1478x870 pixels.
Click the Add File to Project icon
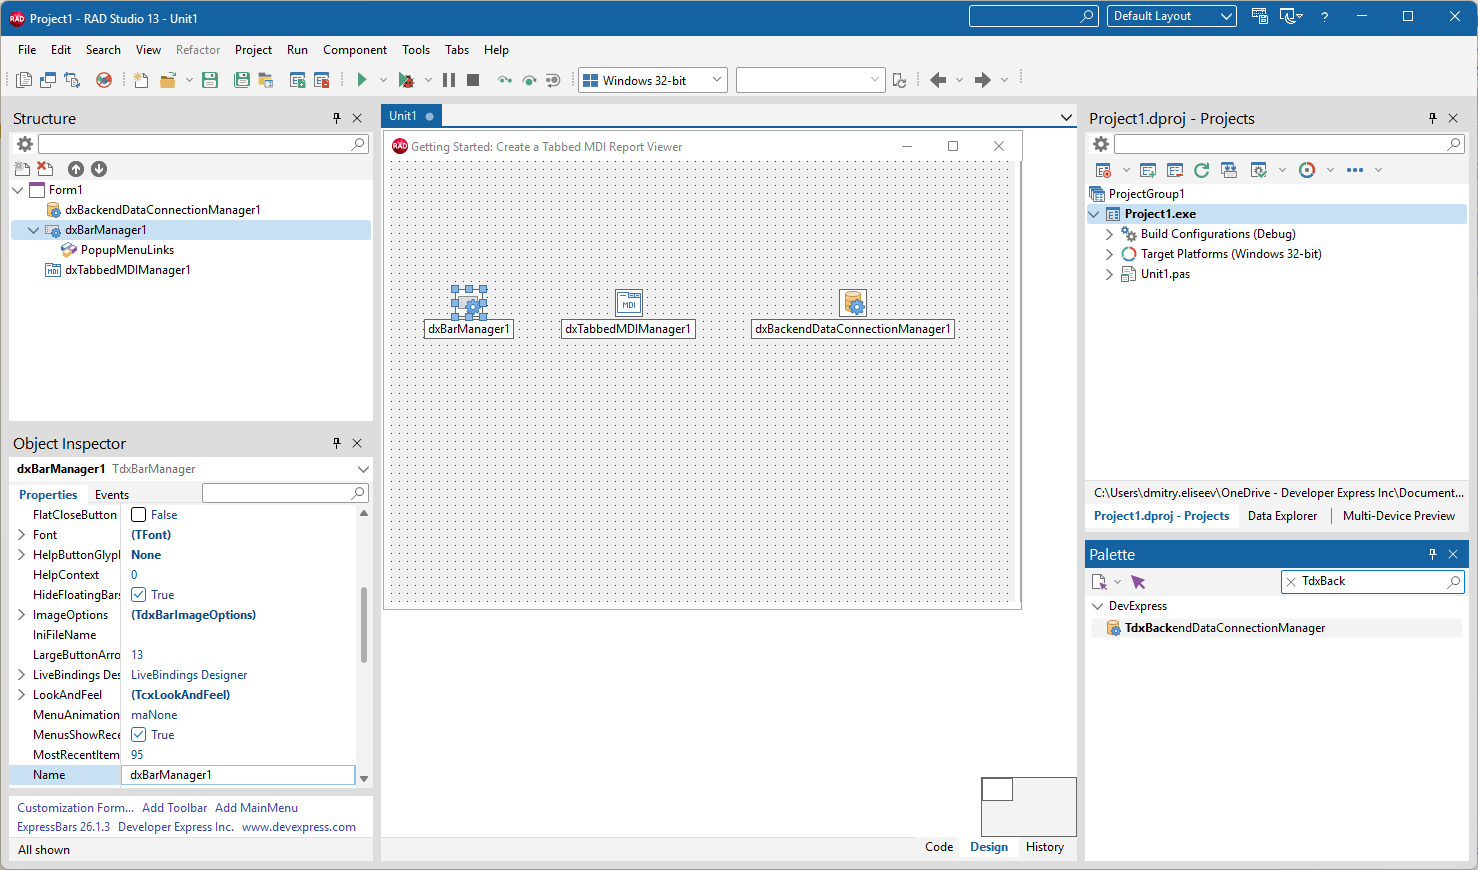click(x=297, y=80)
